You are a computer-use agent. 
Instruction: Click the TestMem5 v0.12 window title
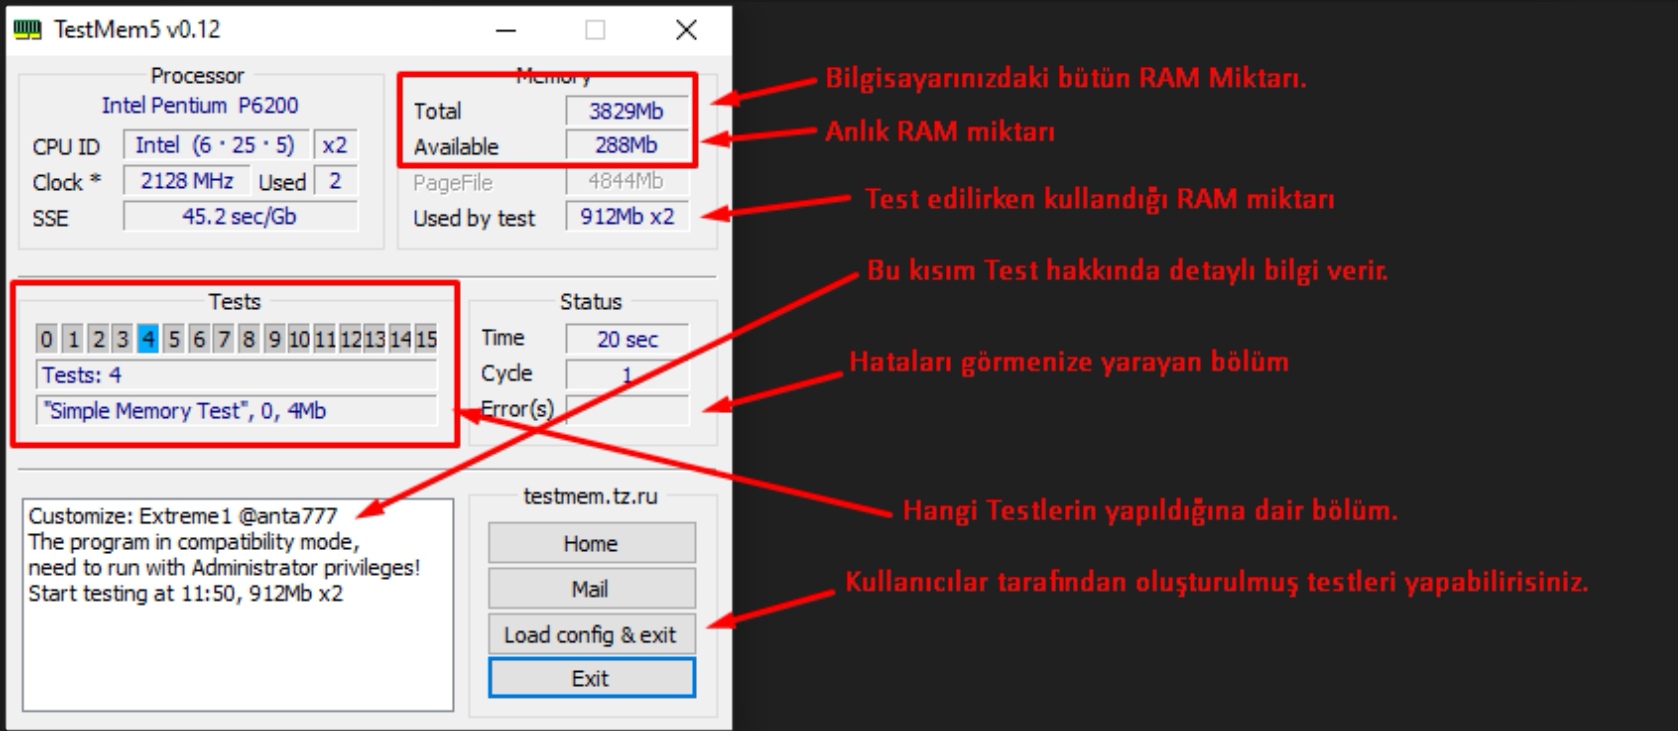pos(137,30)
